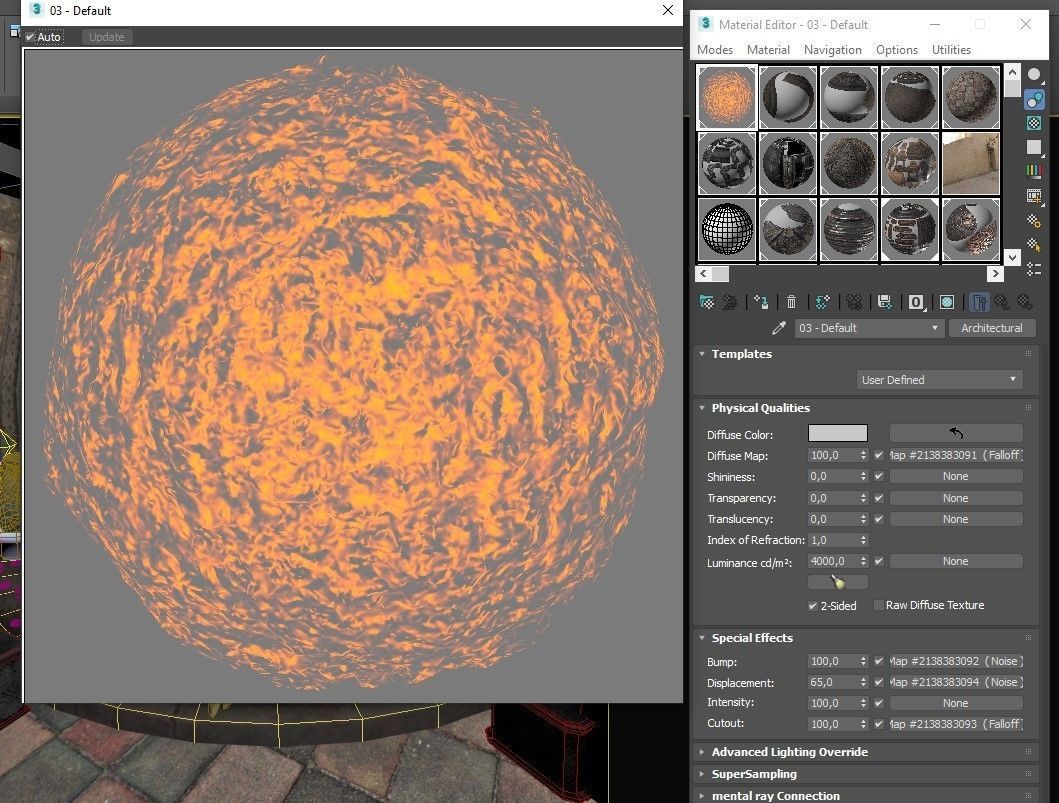Enable the Raw Diffuse Texture checkbox
The image size is (1059, 803).
pos(878,605)
